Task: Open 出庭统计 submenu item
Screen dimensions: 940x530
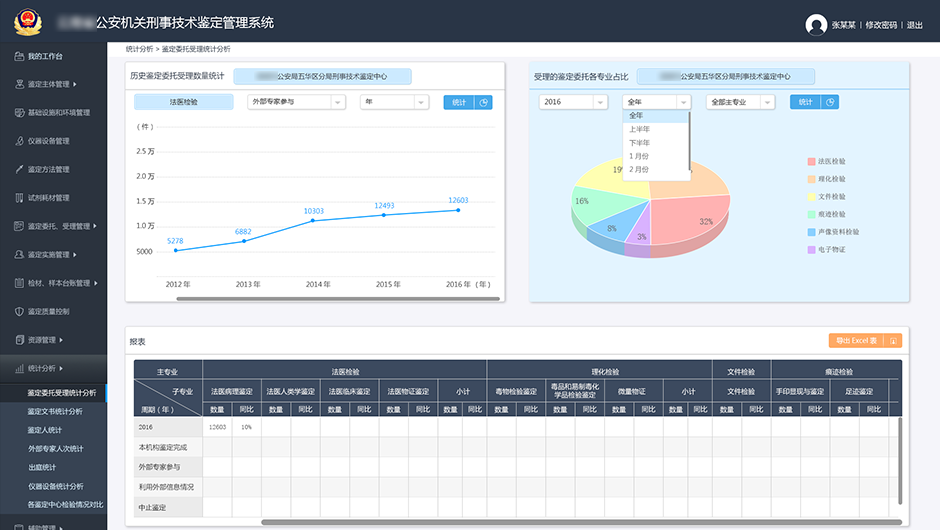Action: (42, 467)
